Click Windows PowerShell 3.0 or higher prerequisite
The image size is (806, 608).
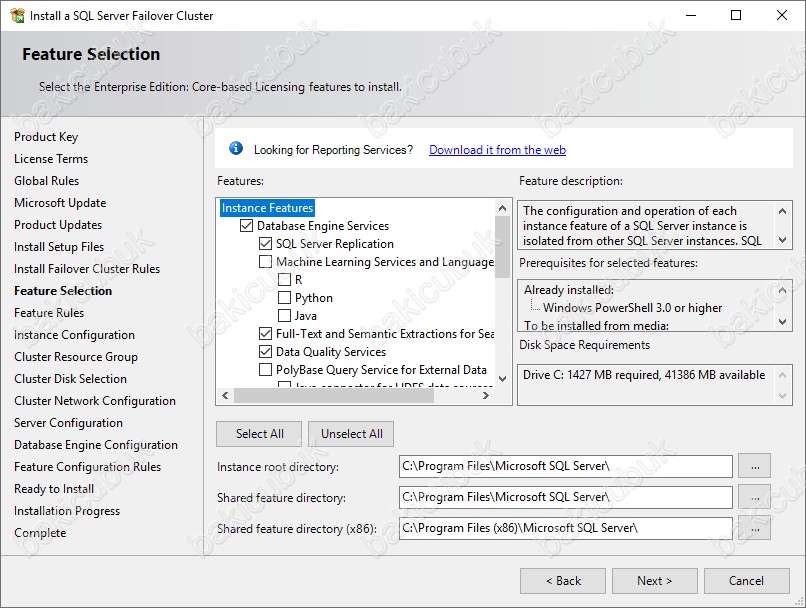pos(632,308)
